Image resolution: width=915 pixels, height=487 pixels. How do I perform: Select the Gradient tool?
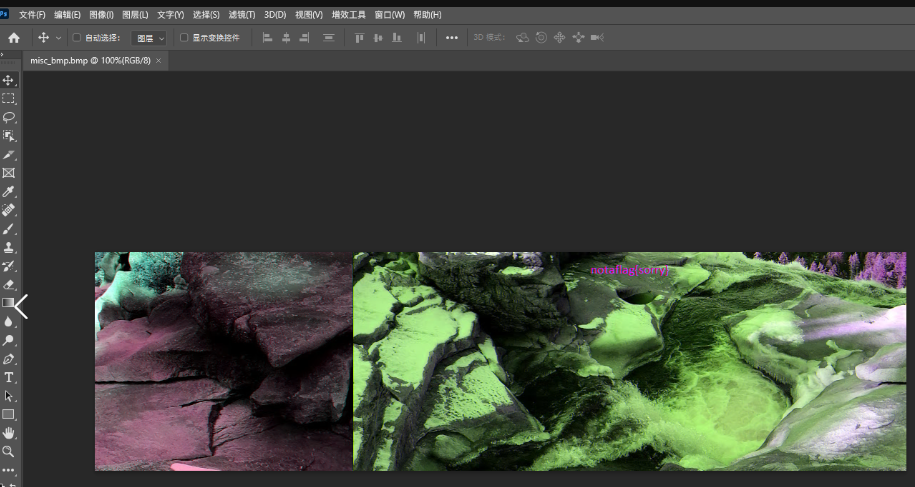click(x=9, y=303)
